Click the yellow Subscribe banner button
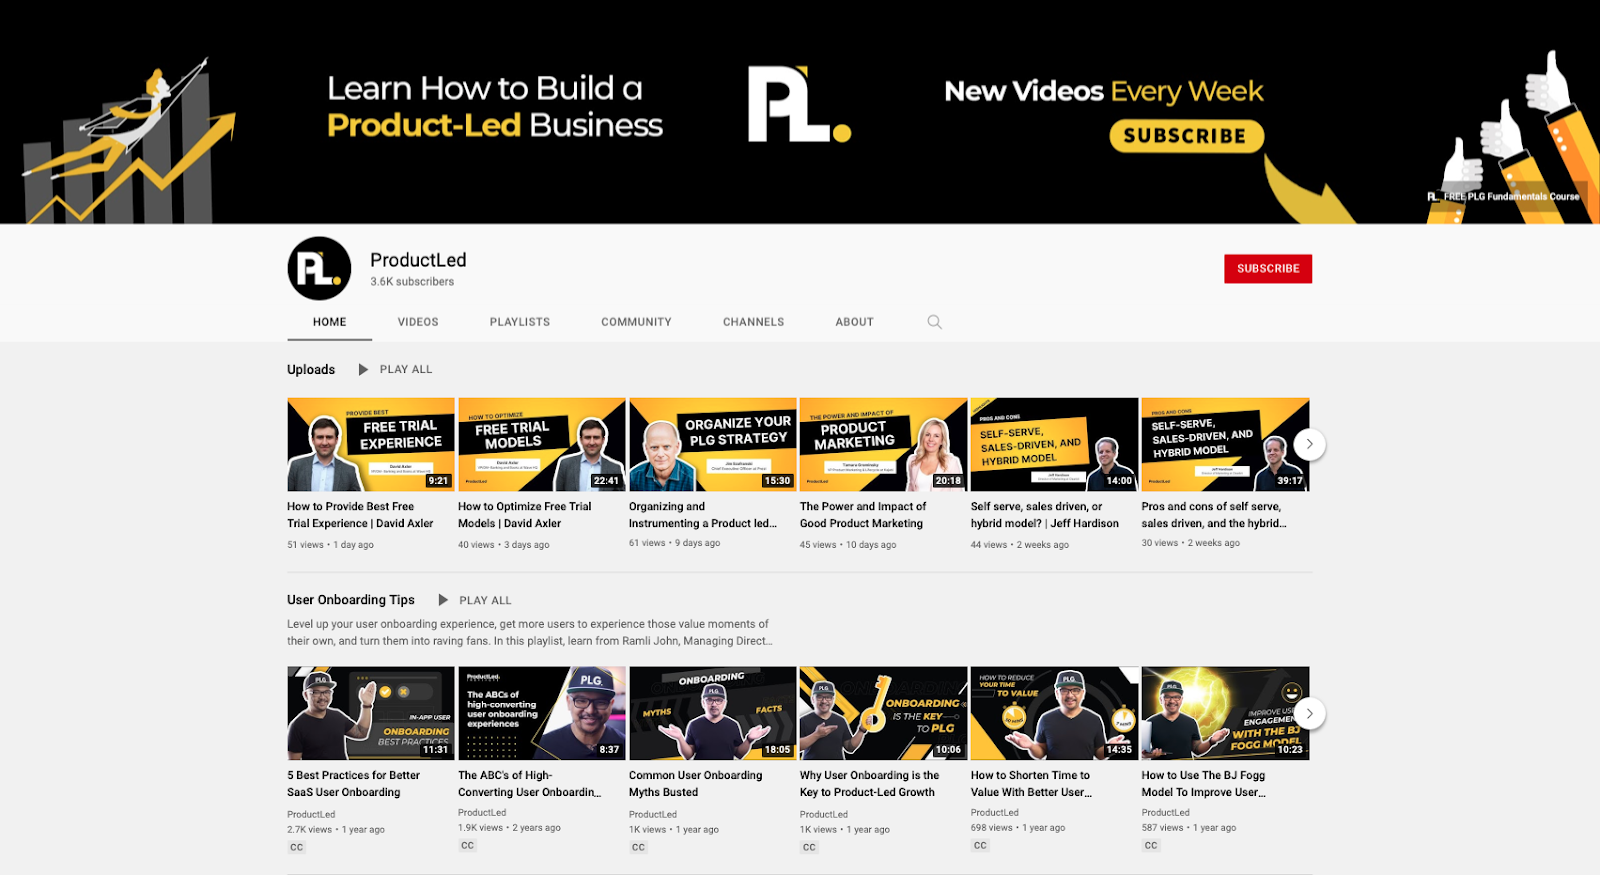 [1186, 136]
